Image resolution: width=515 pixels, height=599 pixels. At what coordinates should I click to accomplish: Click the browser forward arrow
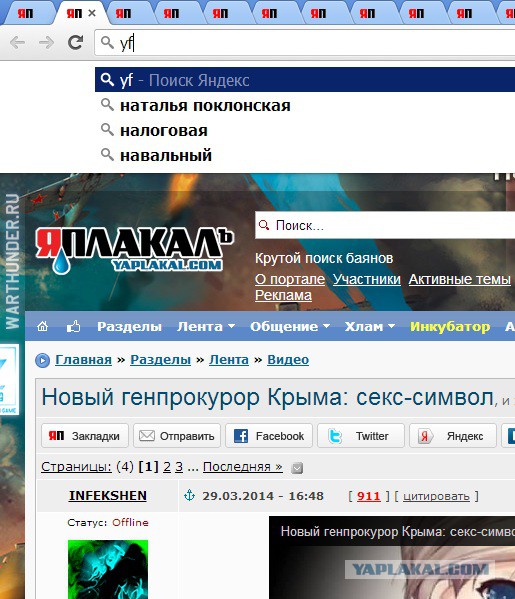[47, 42]
